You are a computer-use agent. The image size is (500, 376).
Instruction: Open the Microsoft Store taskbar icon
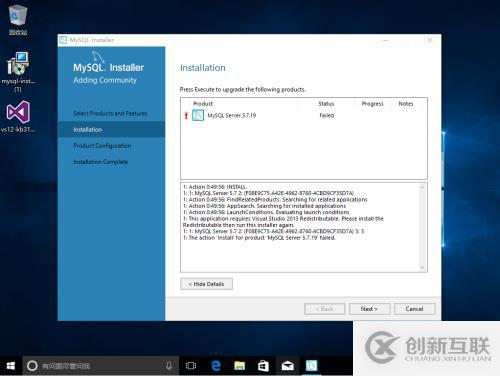[x=263, y=366]
